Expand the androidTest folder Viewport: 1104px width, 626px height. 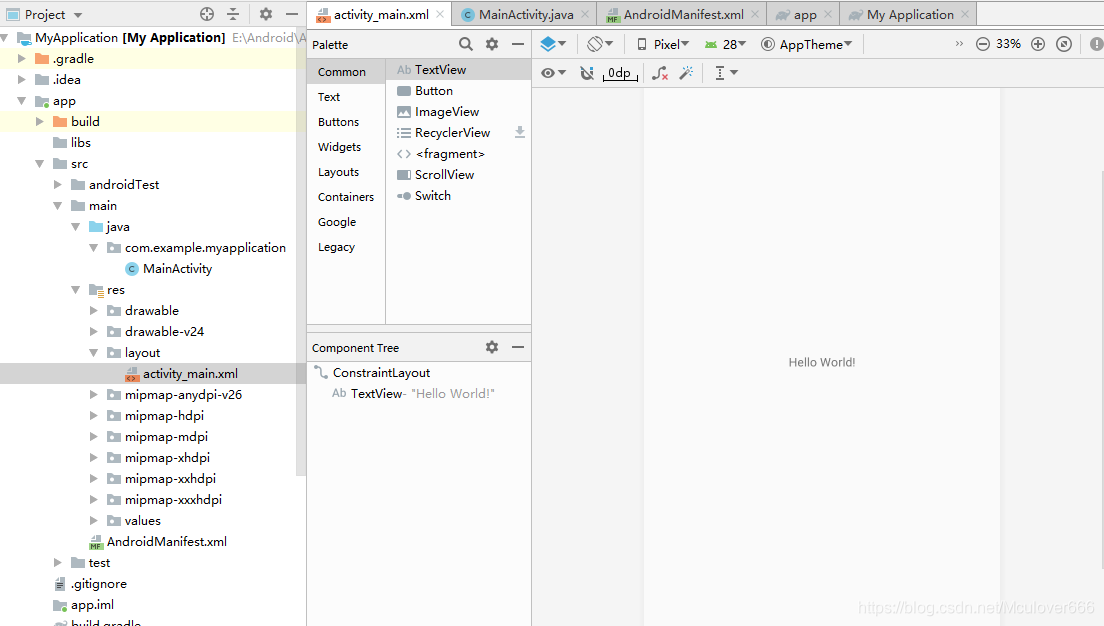click(x=58, y=184)
